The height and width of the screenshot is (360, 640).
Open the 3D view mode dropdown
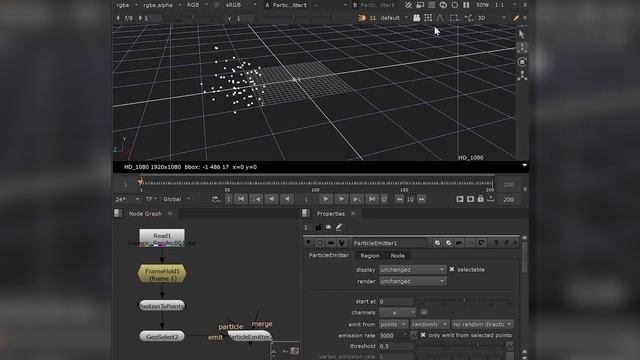click(x=491, y=18)
